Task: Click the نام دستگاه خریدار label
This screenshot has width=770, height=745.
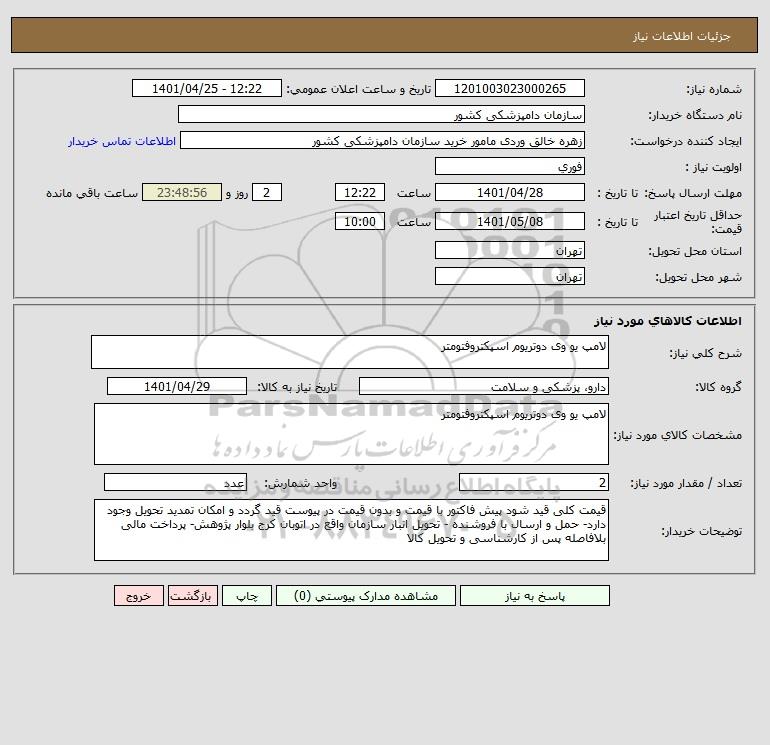Action: click(x=695, y=115)
